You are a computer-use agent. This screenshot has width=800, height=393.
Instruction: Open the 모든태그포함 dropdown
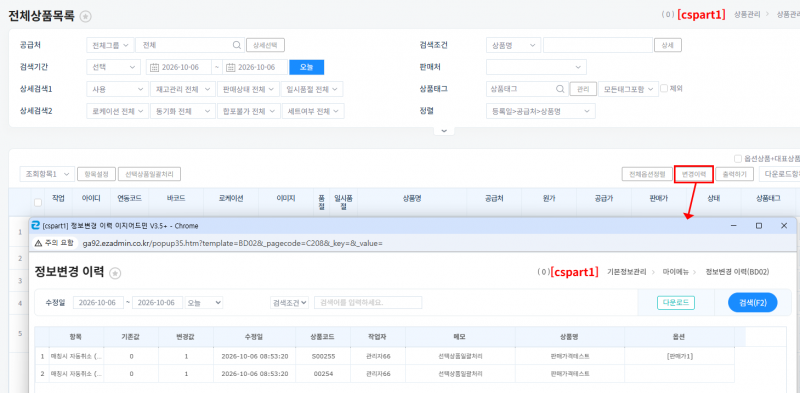click(x=628, y=89)
